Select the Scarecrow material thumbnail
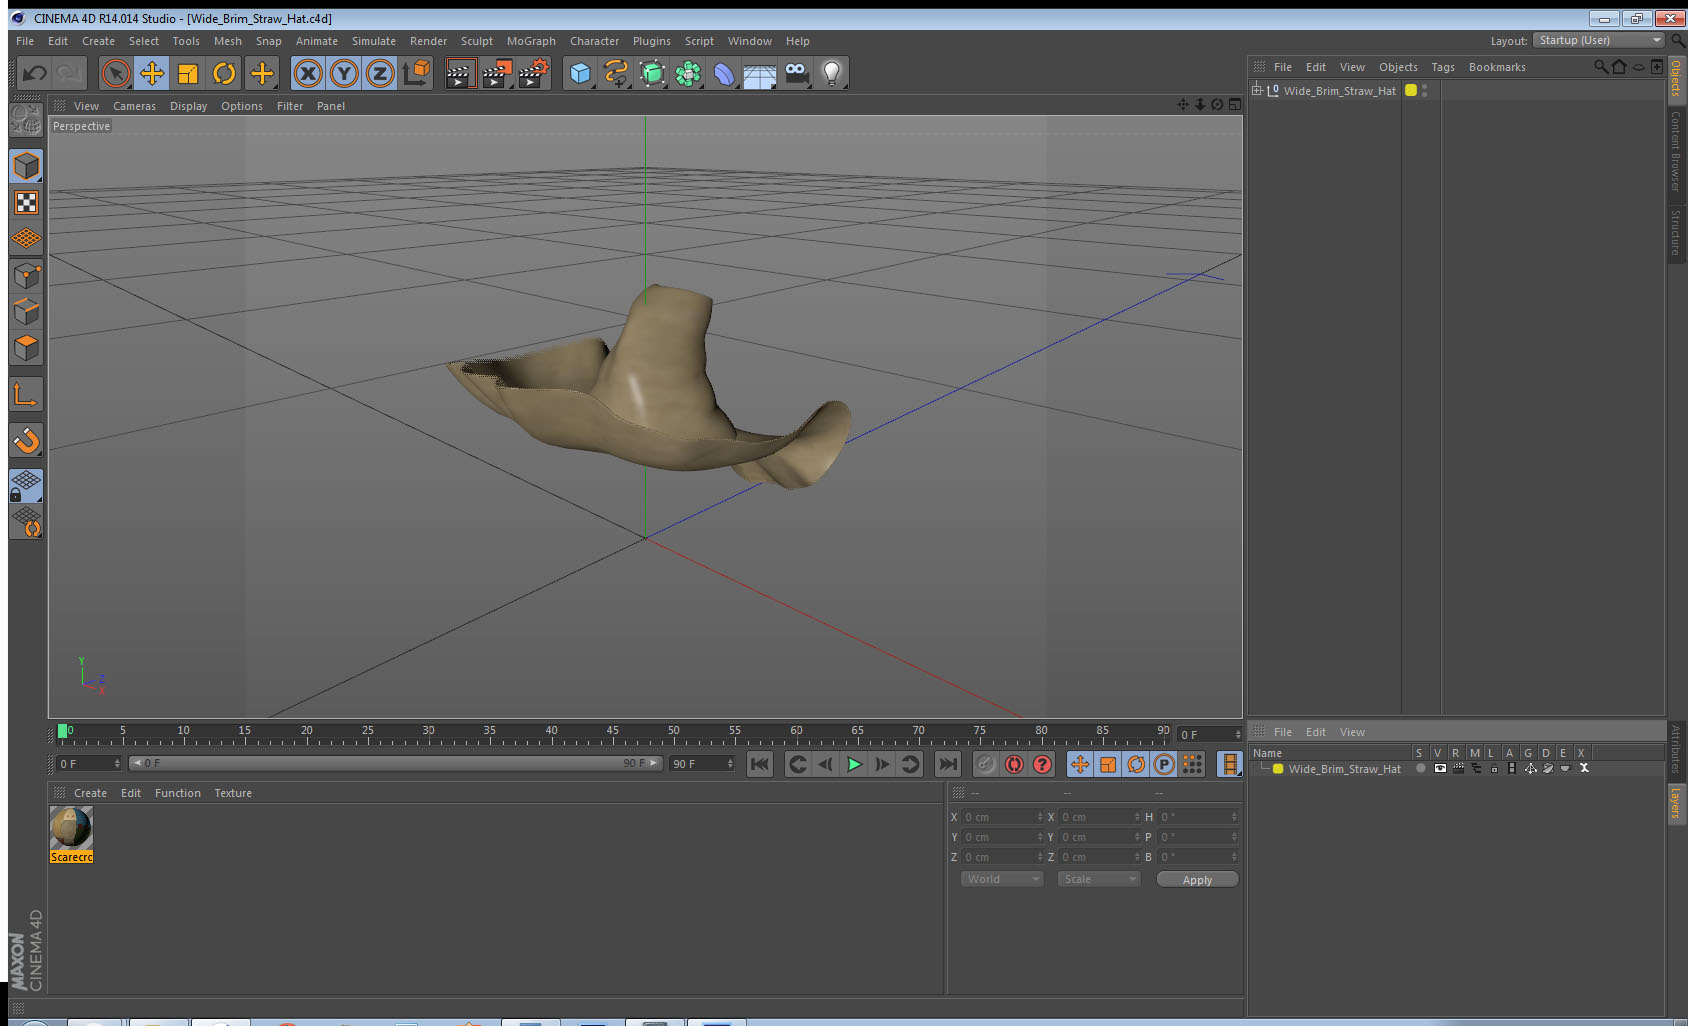Viewport: 1688px width, 1026px height. click(x=71, y=828)
